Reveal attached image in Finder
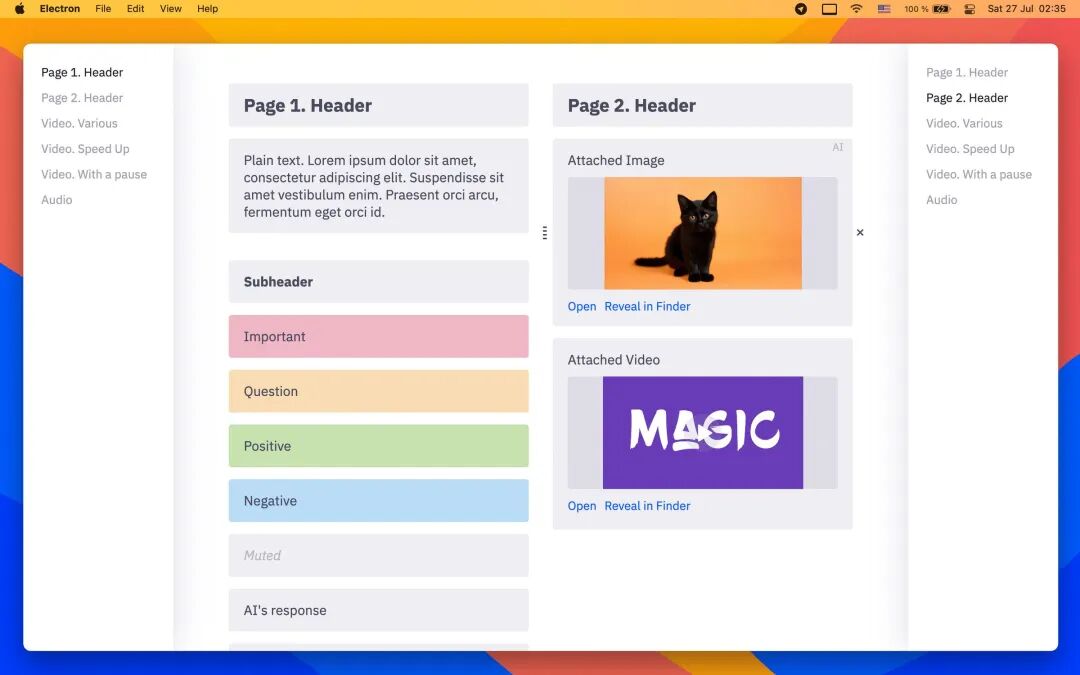This screenshot has width=1080, height=675. (647, 307)
